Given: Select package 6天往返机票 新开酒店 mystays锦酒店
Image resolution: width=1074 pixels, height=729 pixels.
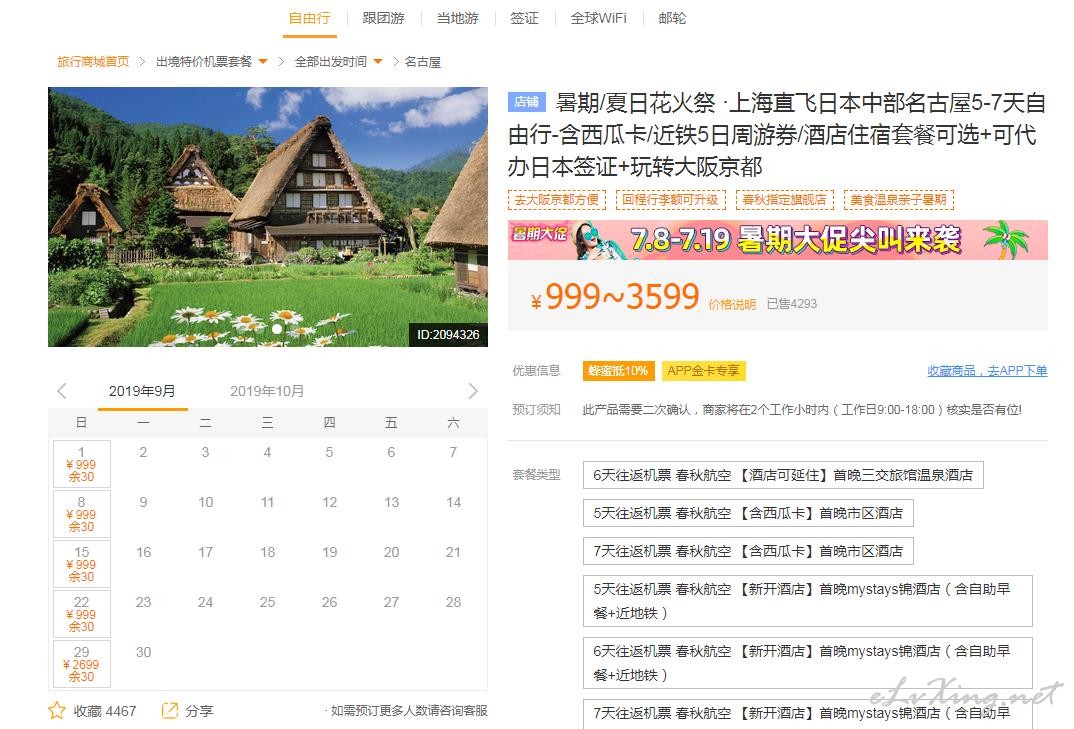Looking at the screenshot, I should 808,663.
